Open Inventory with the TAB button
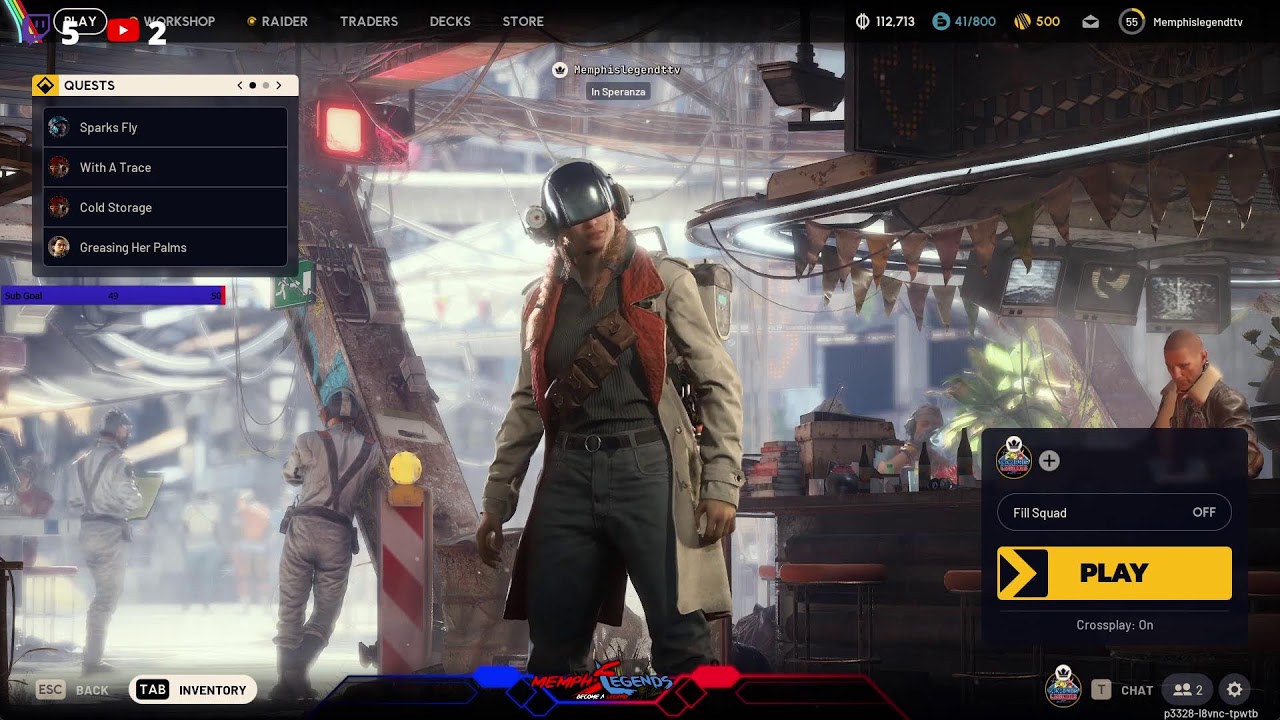The height and width of the screenshot is (720, 1280). [x=193, y=690]
